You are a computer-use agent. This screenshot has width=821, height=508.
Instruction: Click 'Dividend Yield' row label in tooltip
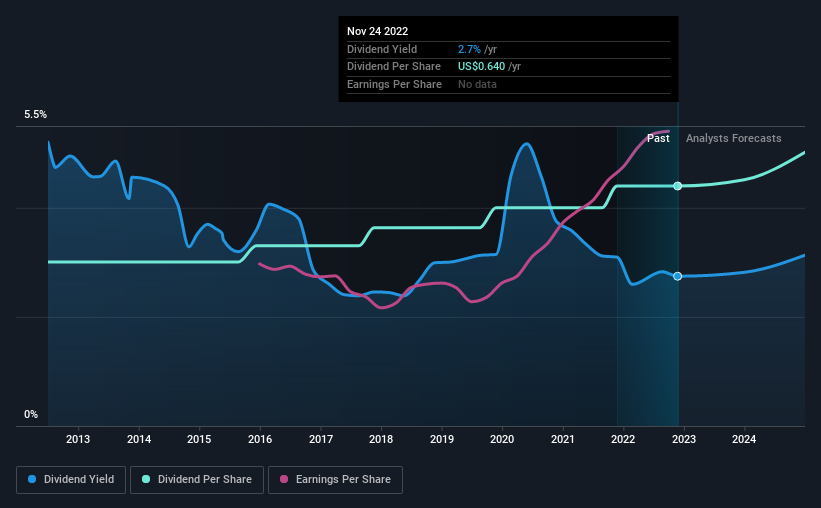tap(382, 49)
